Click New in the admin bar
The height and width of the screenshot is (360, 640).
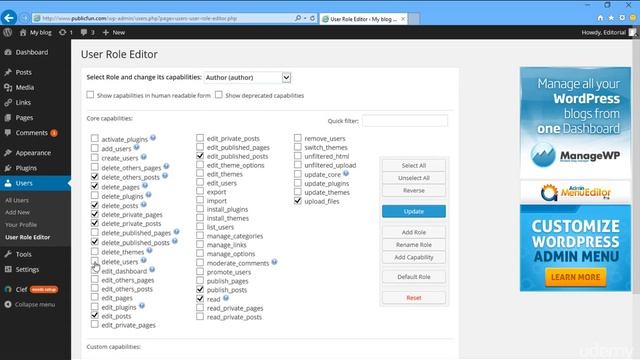pyautogui.click(x=114, y=32)
